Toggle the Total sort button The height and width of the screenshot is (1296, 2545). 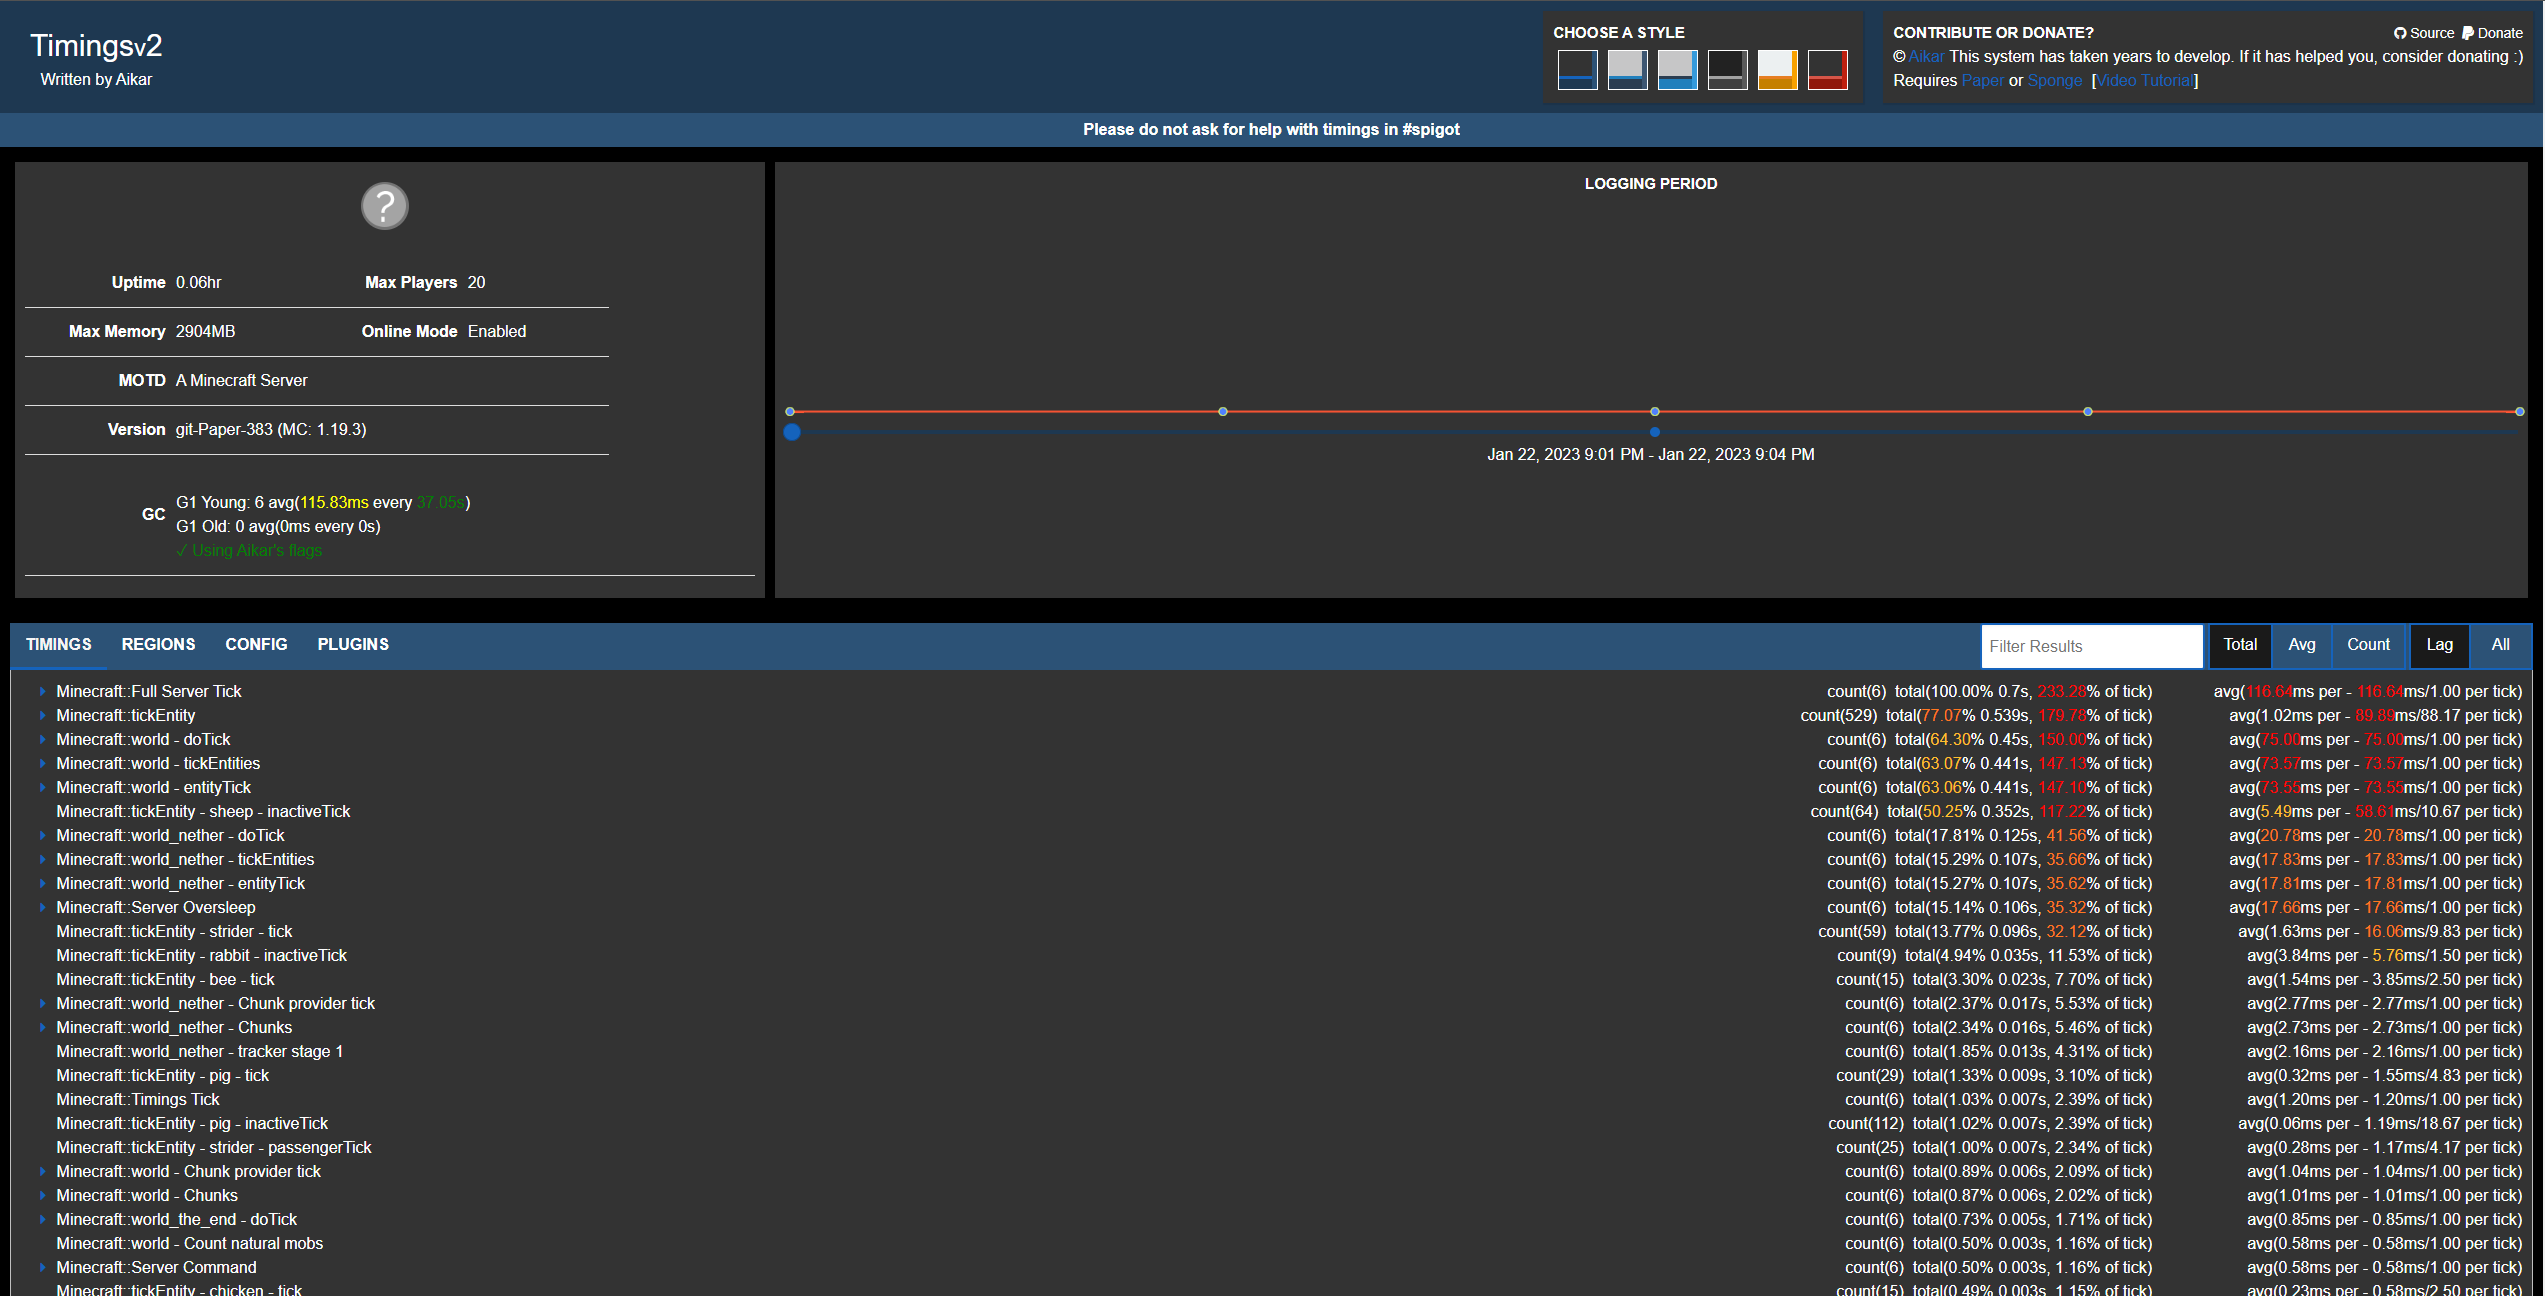pos(2240,645)
